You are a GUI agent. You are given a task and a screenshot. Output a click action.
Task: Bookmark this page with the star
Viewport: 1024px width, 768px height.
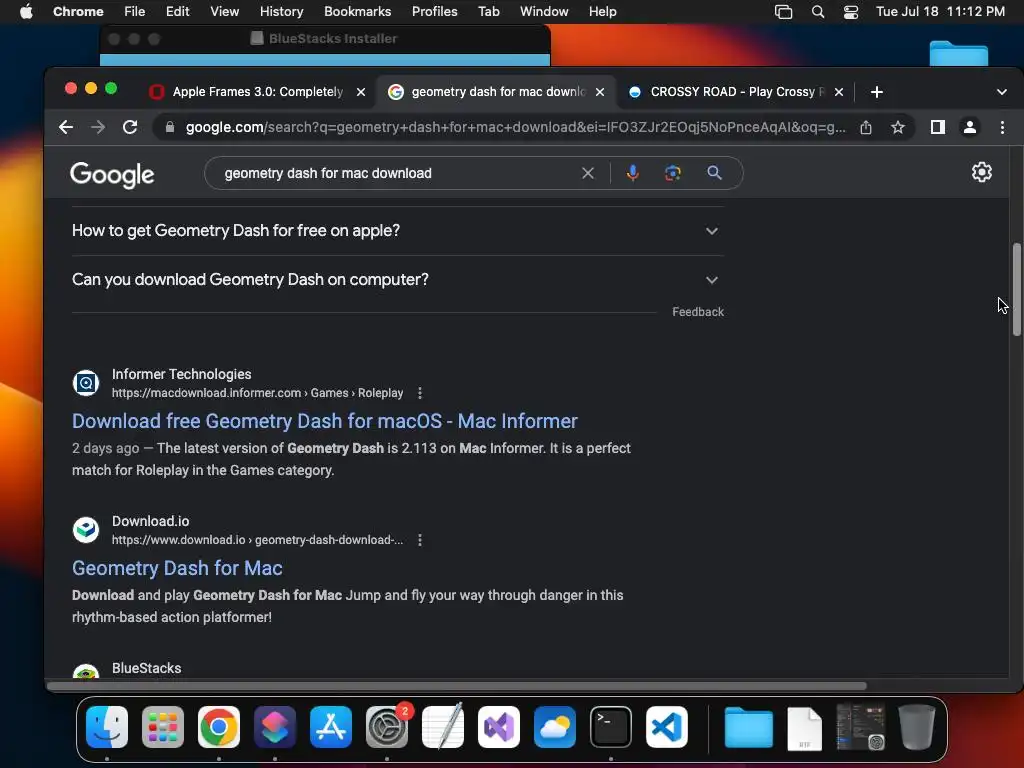click(x=898, y=127)
